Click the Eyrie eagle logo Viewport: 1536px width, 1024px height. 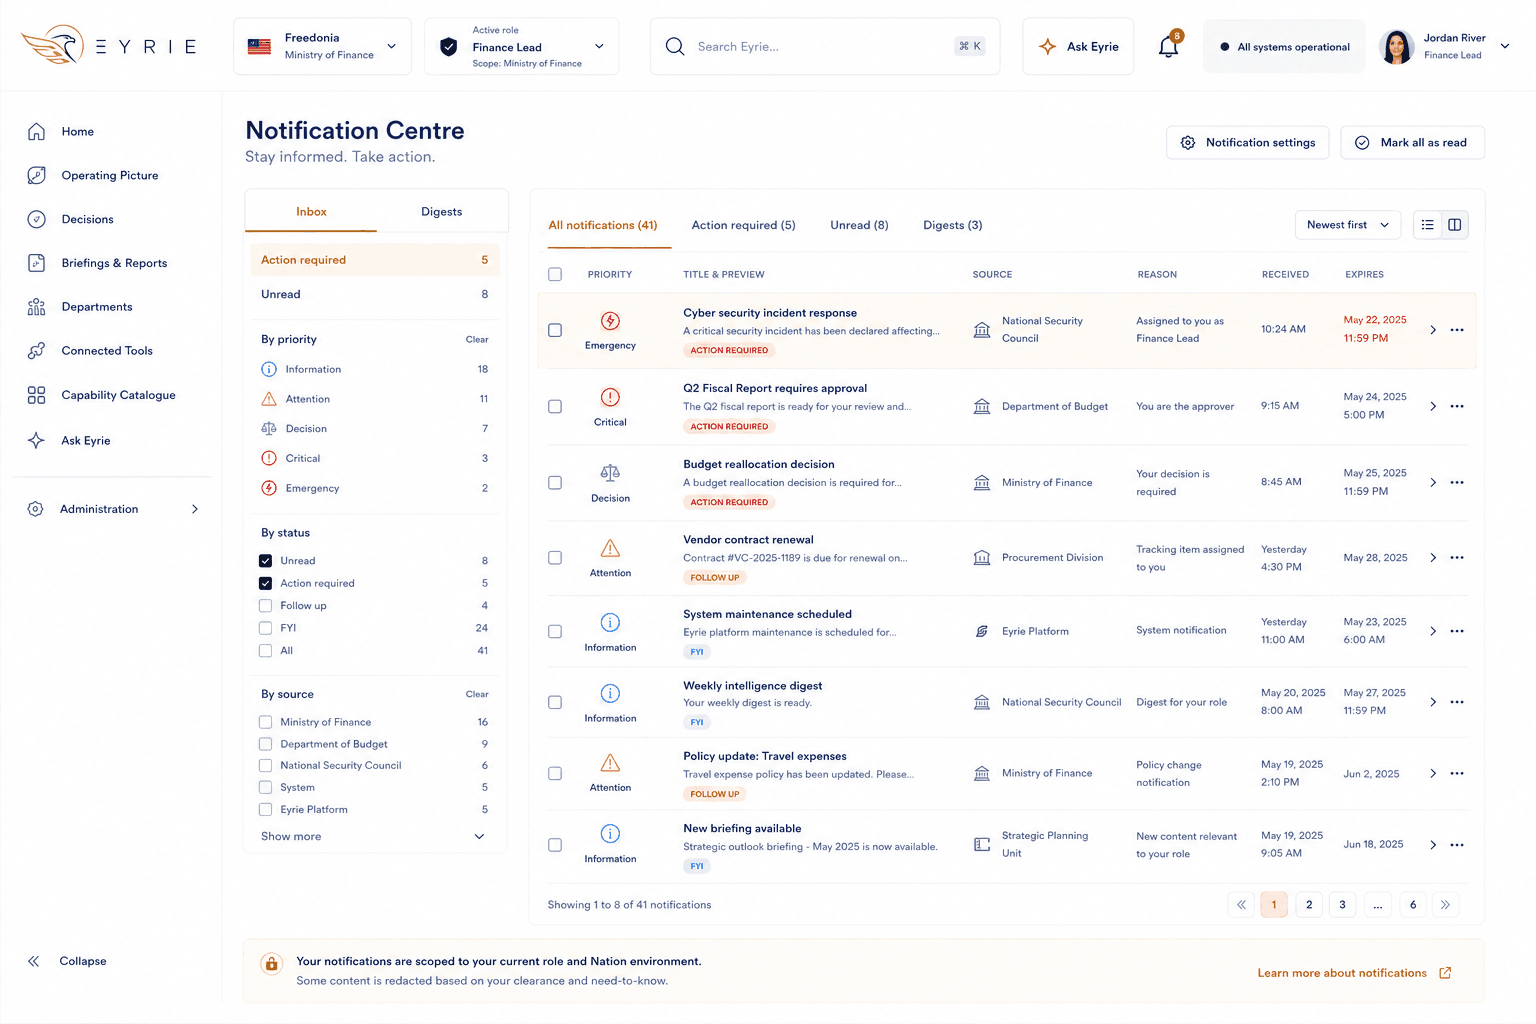[52, 45]
